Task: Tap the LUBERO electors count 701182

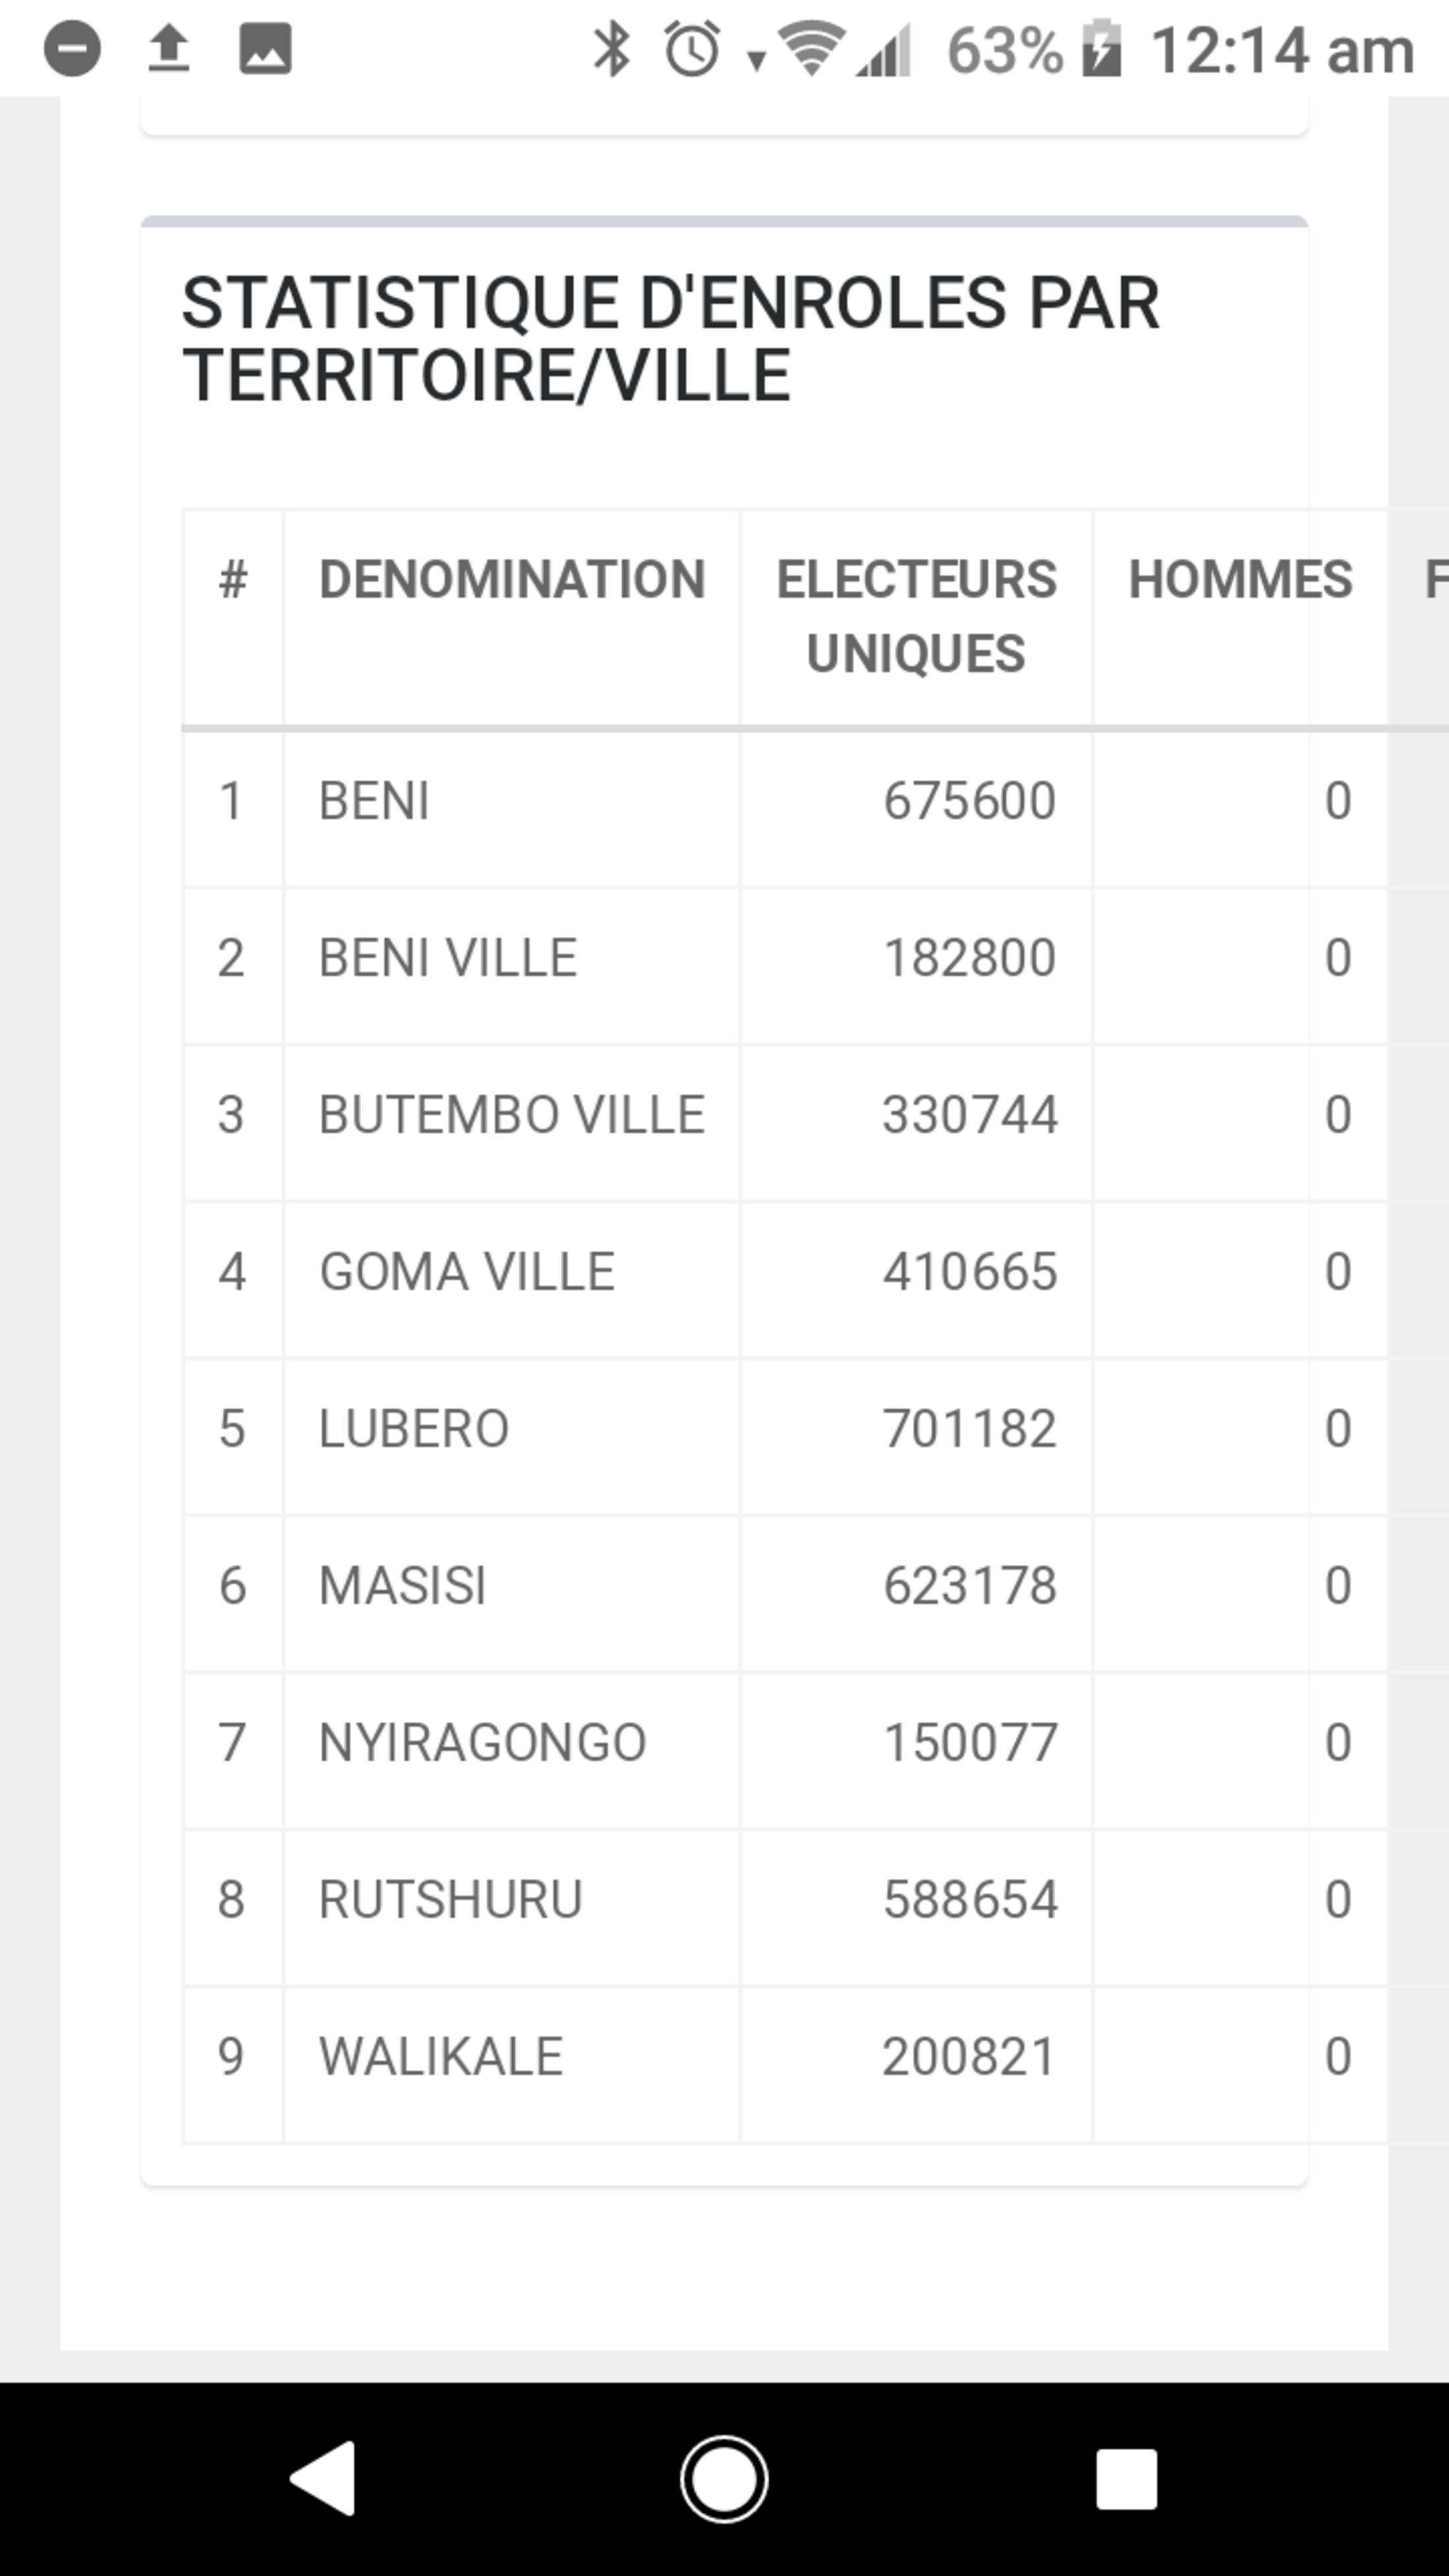Action: pyautogui.click(x=969, y=1429)
